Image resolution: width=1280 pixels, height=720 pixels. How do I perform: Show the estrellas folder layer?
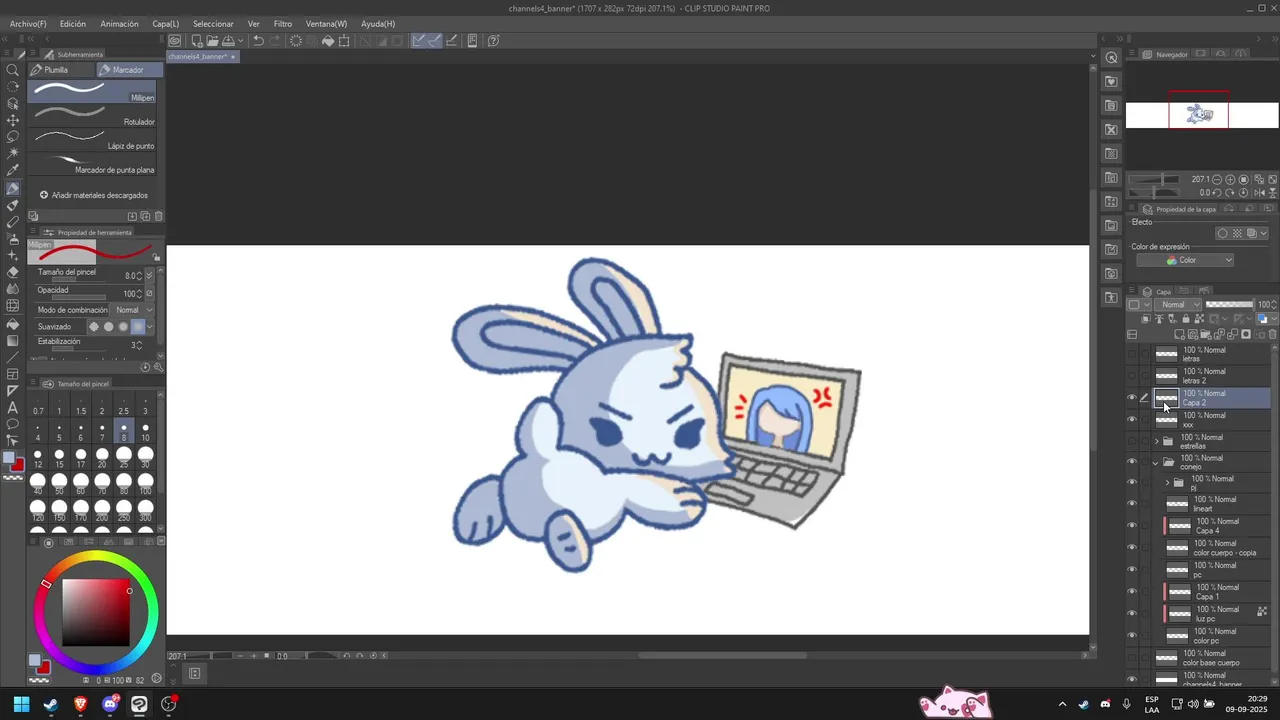(1132, 441)
